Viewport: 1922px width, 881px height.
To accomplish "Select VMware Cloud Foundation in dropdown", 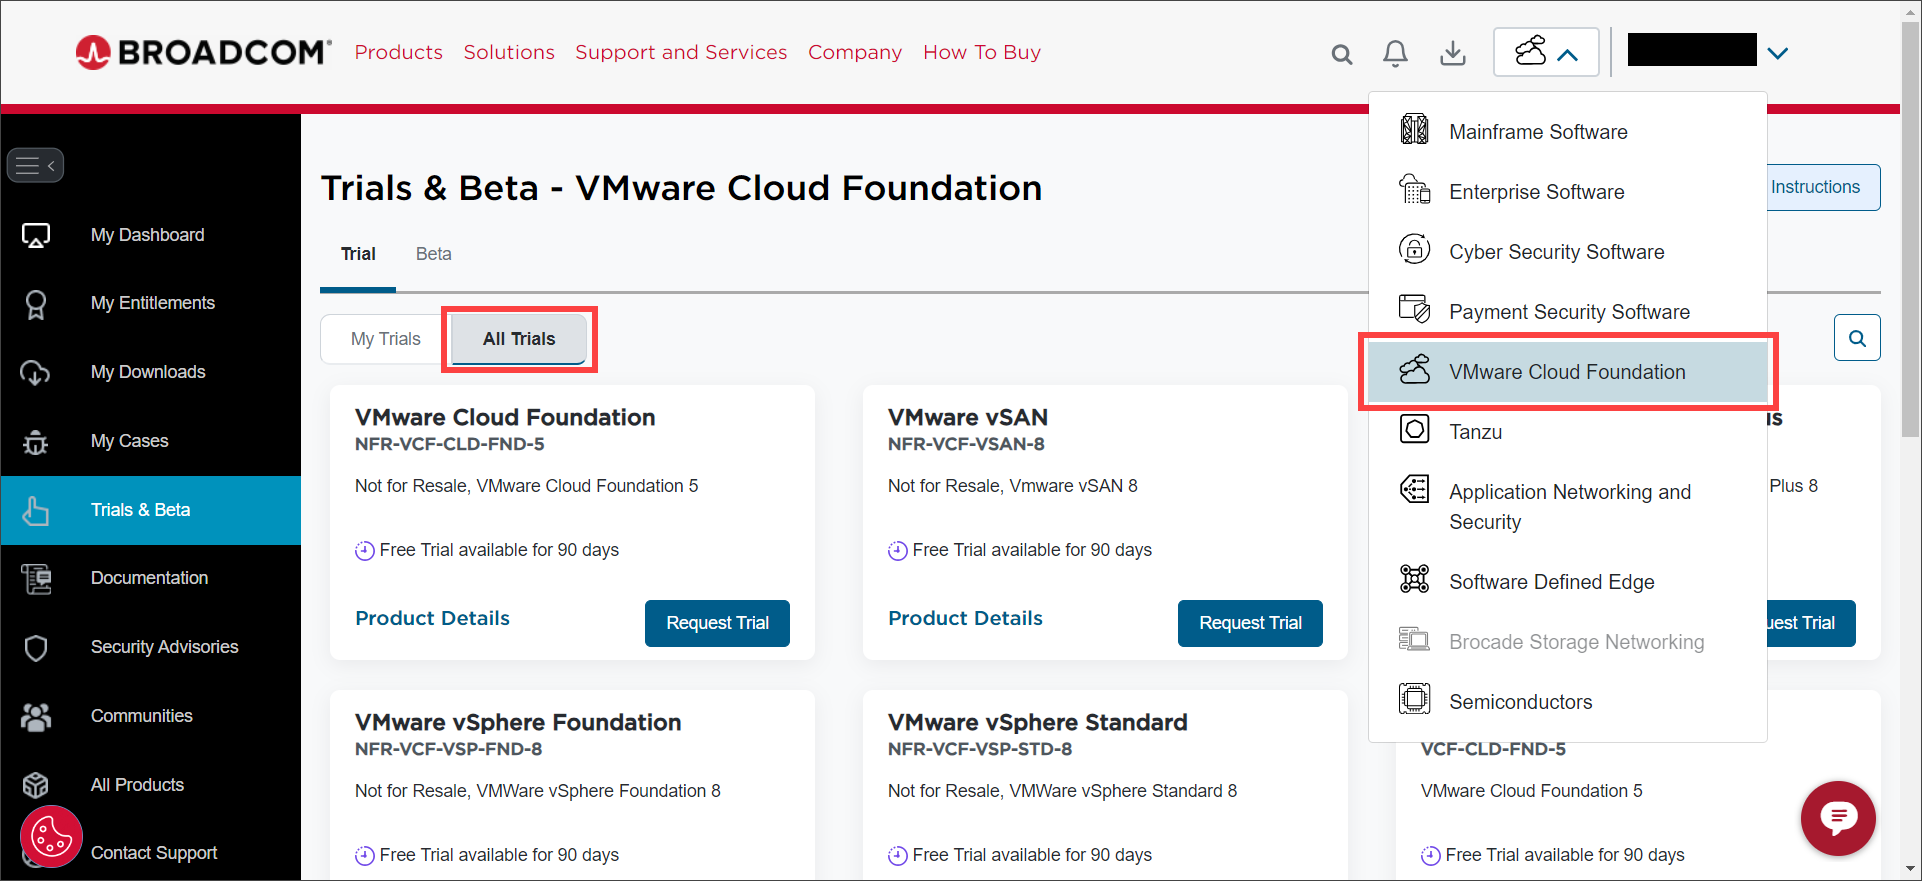I will point(1567,372).
